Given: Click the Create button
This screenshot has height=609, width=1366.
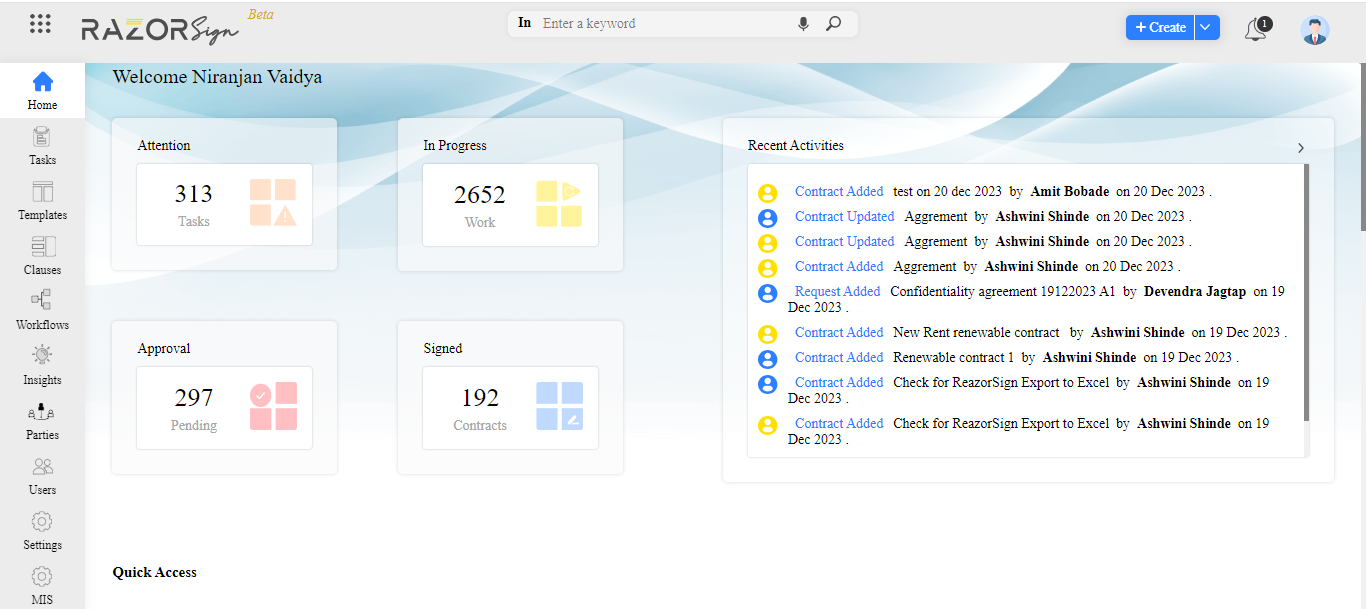Looking at the screenshot, I should click(x=1159, y=27).
